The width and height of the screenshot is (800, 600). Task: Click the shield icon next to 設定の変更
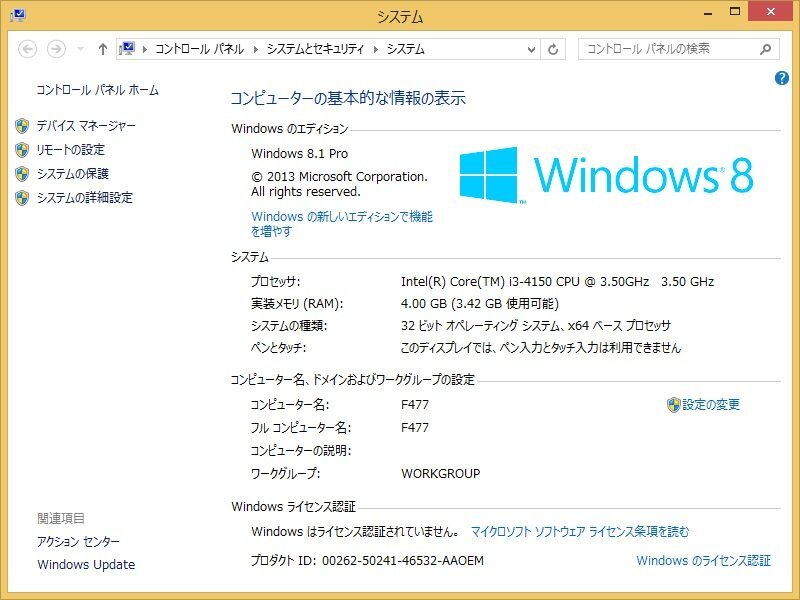click(x=673, y=405)
